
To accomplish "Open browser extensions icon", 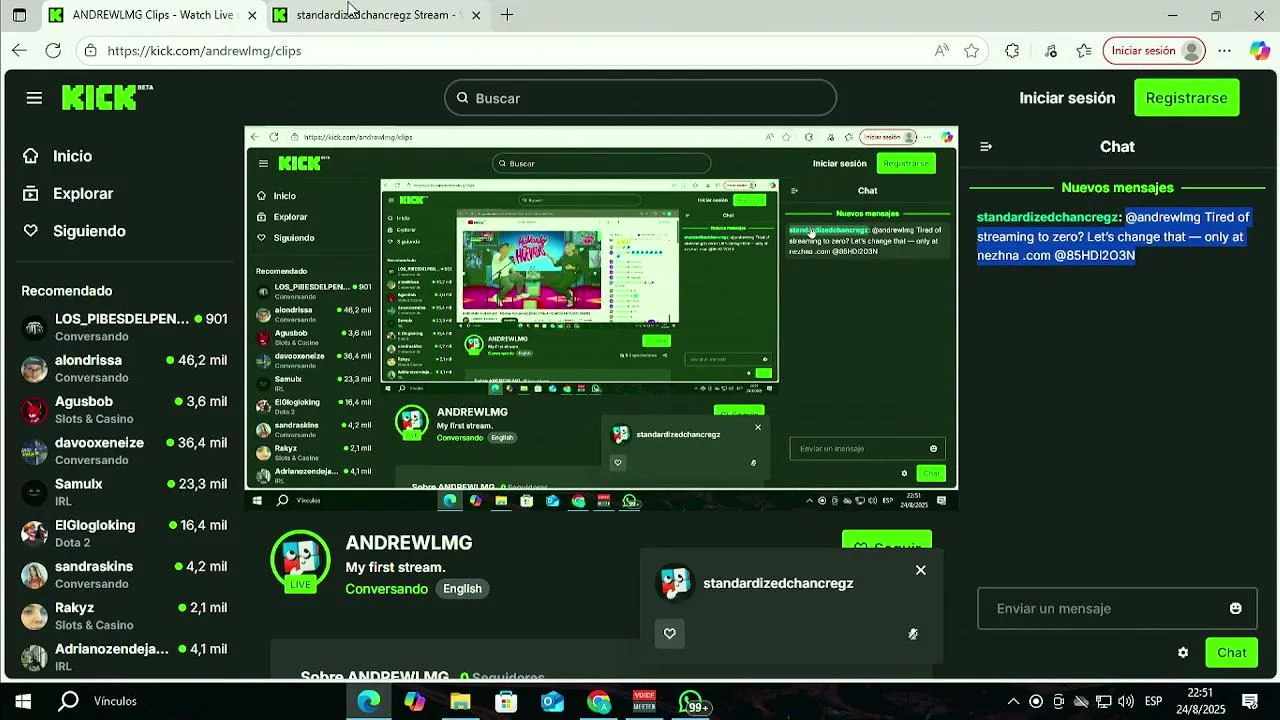I will click(1012, 50).
